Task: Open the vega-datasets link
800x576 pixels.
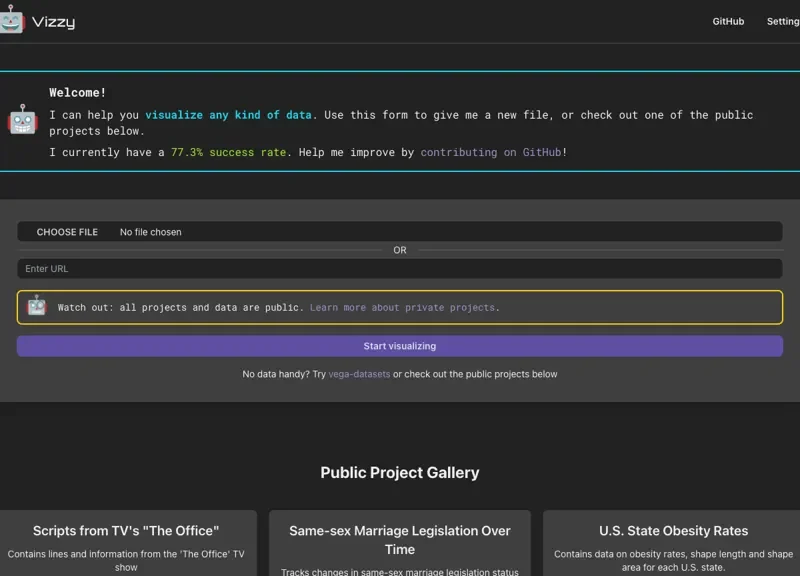Action: [x=359, y=374]
